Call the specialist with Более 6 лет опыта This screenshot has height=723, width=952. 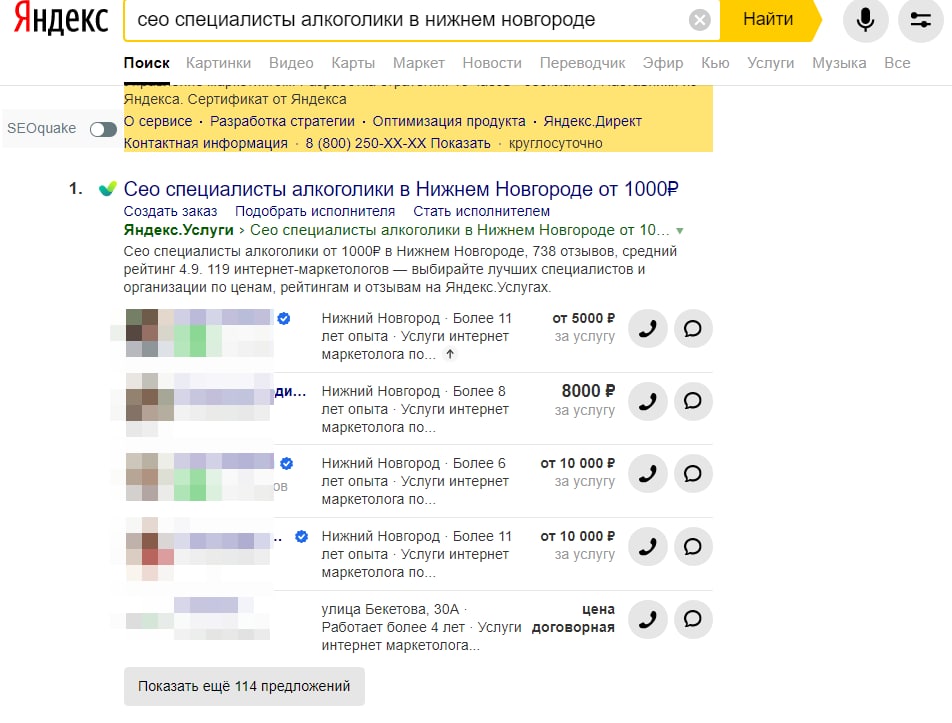pyautogui.click(x=648, y=474)
